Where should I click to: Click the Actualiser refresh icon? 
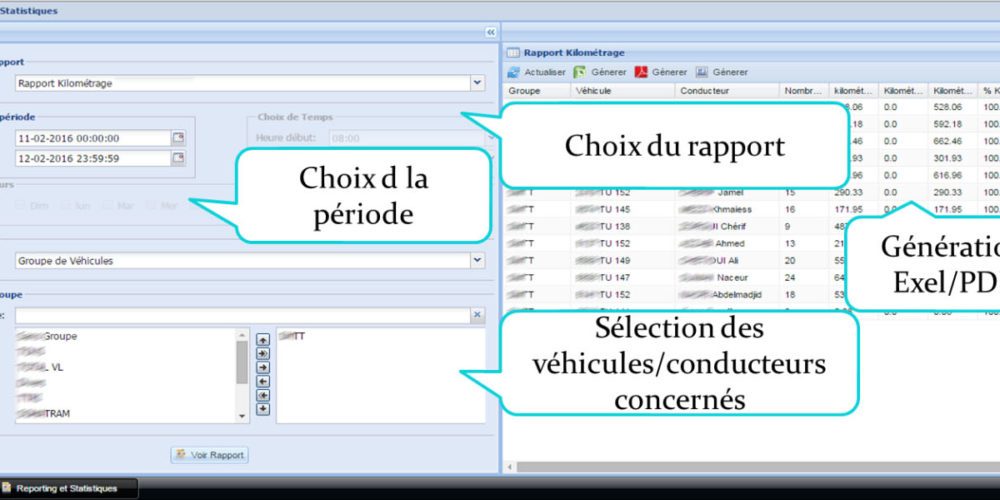[513, 72]
